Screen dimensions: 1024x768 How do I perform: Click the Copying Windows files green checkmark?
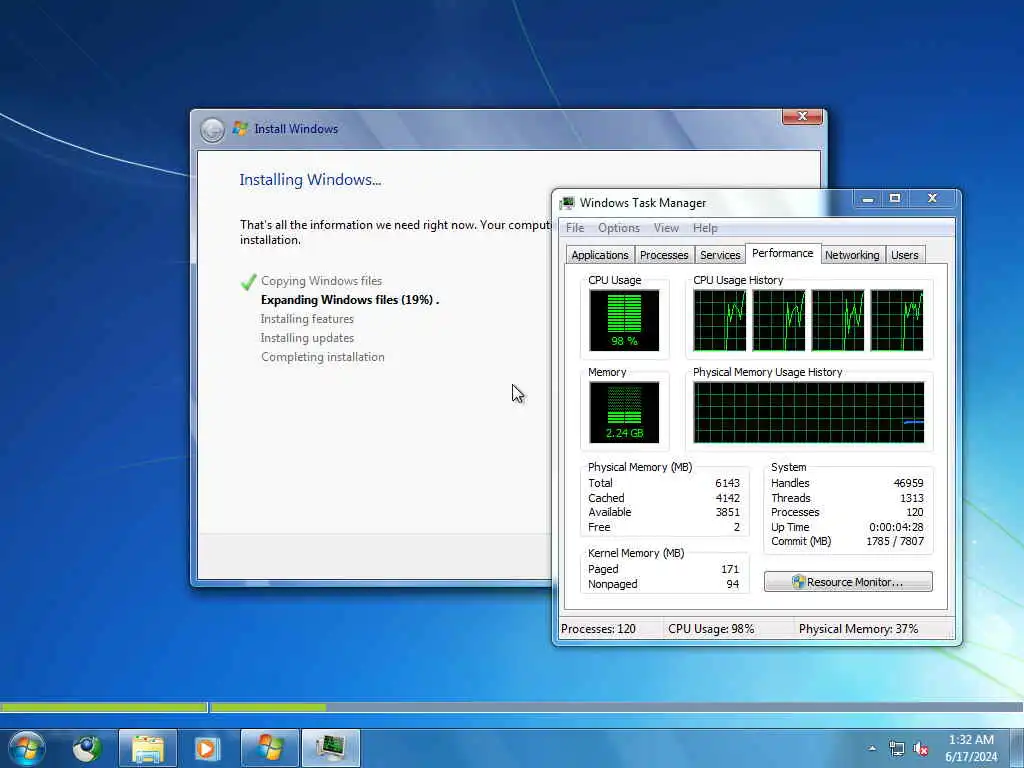tap(248, 282)
